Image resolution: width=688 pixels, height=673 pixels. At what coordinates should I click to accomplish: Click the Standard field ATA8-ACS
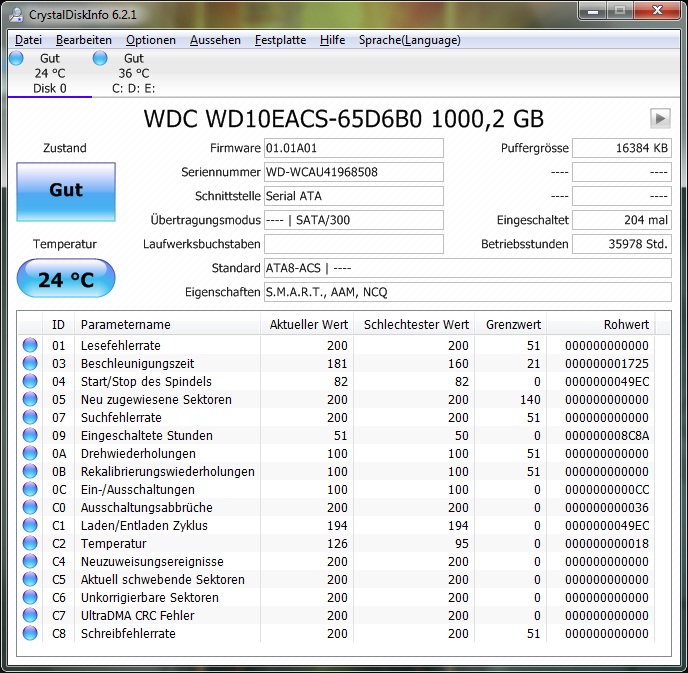click(468, 268)
